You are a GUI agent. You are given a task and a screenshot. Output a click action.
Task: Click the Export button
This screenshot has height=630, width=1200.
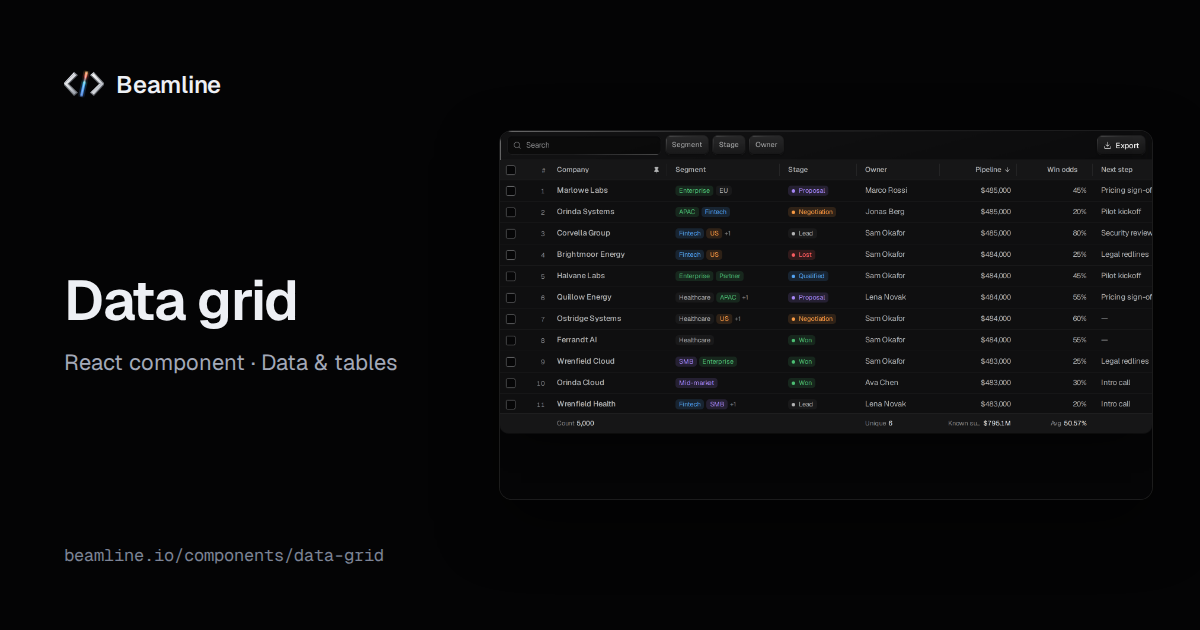[x=1121, y=145]
